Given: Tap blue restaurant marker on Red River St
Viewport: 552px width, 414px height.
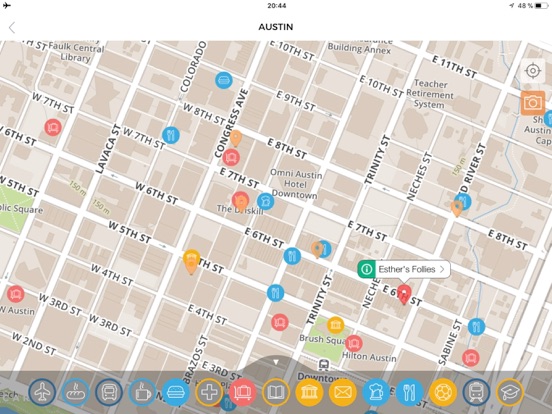Looking at the screenshot, I should point(464,202).
